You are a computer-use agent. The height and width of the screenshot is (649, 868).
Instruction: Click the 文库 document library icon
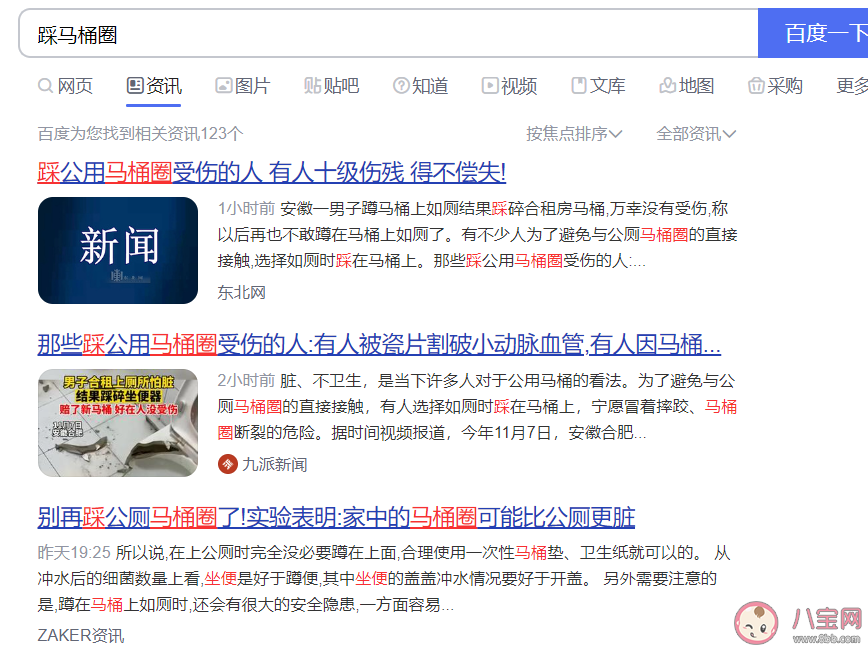click(578, 85)
